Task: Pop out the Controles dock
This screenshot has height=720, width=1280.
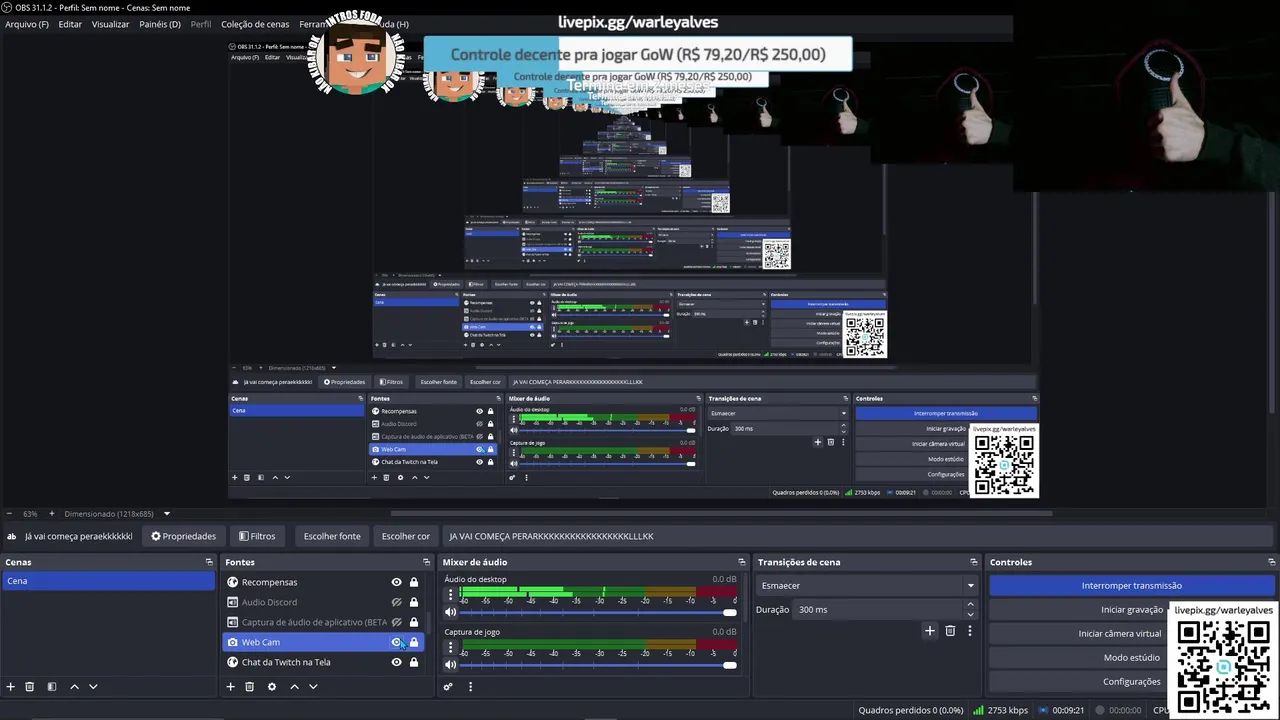Action: pos(1271,562)
